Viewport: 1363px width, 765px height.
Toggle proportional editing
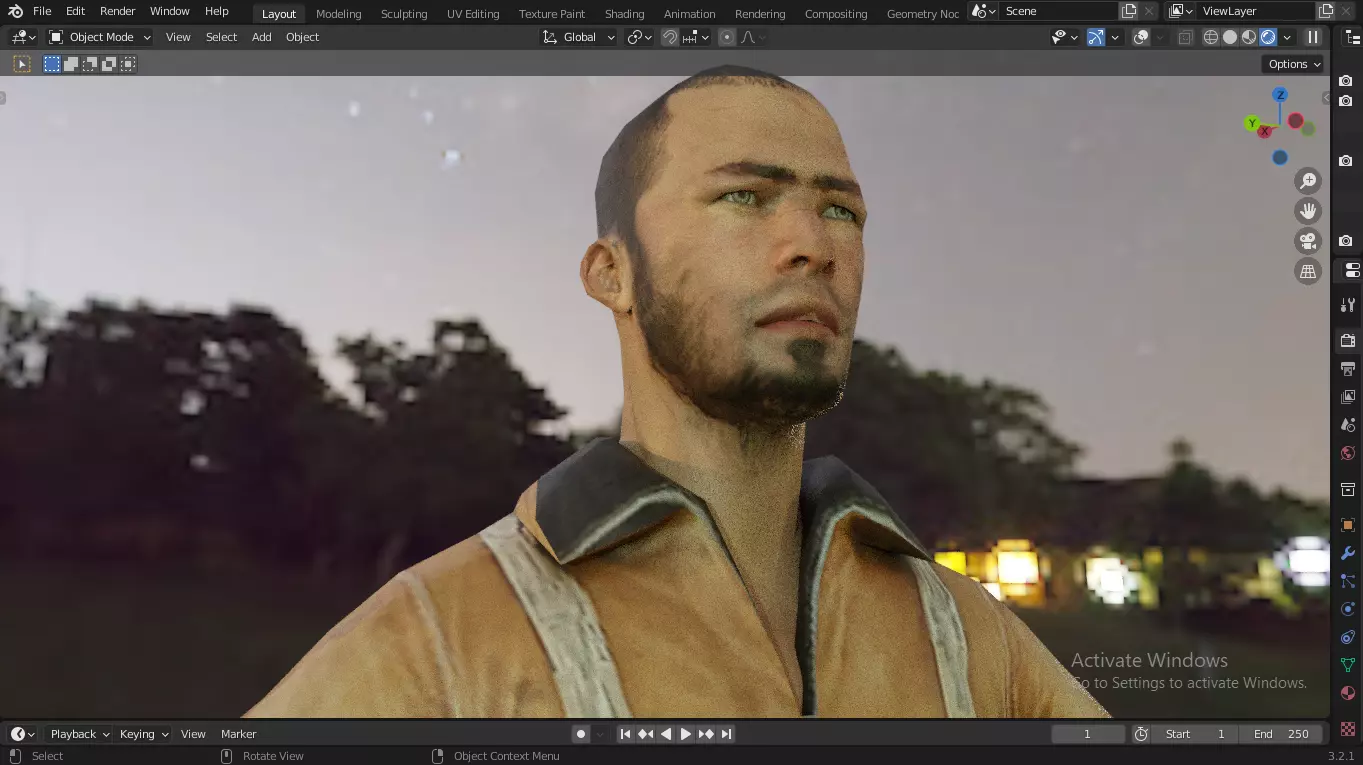[x=727, y=37]
